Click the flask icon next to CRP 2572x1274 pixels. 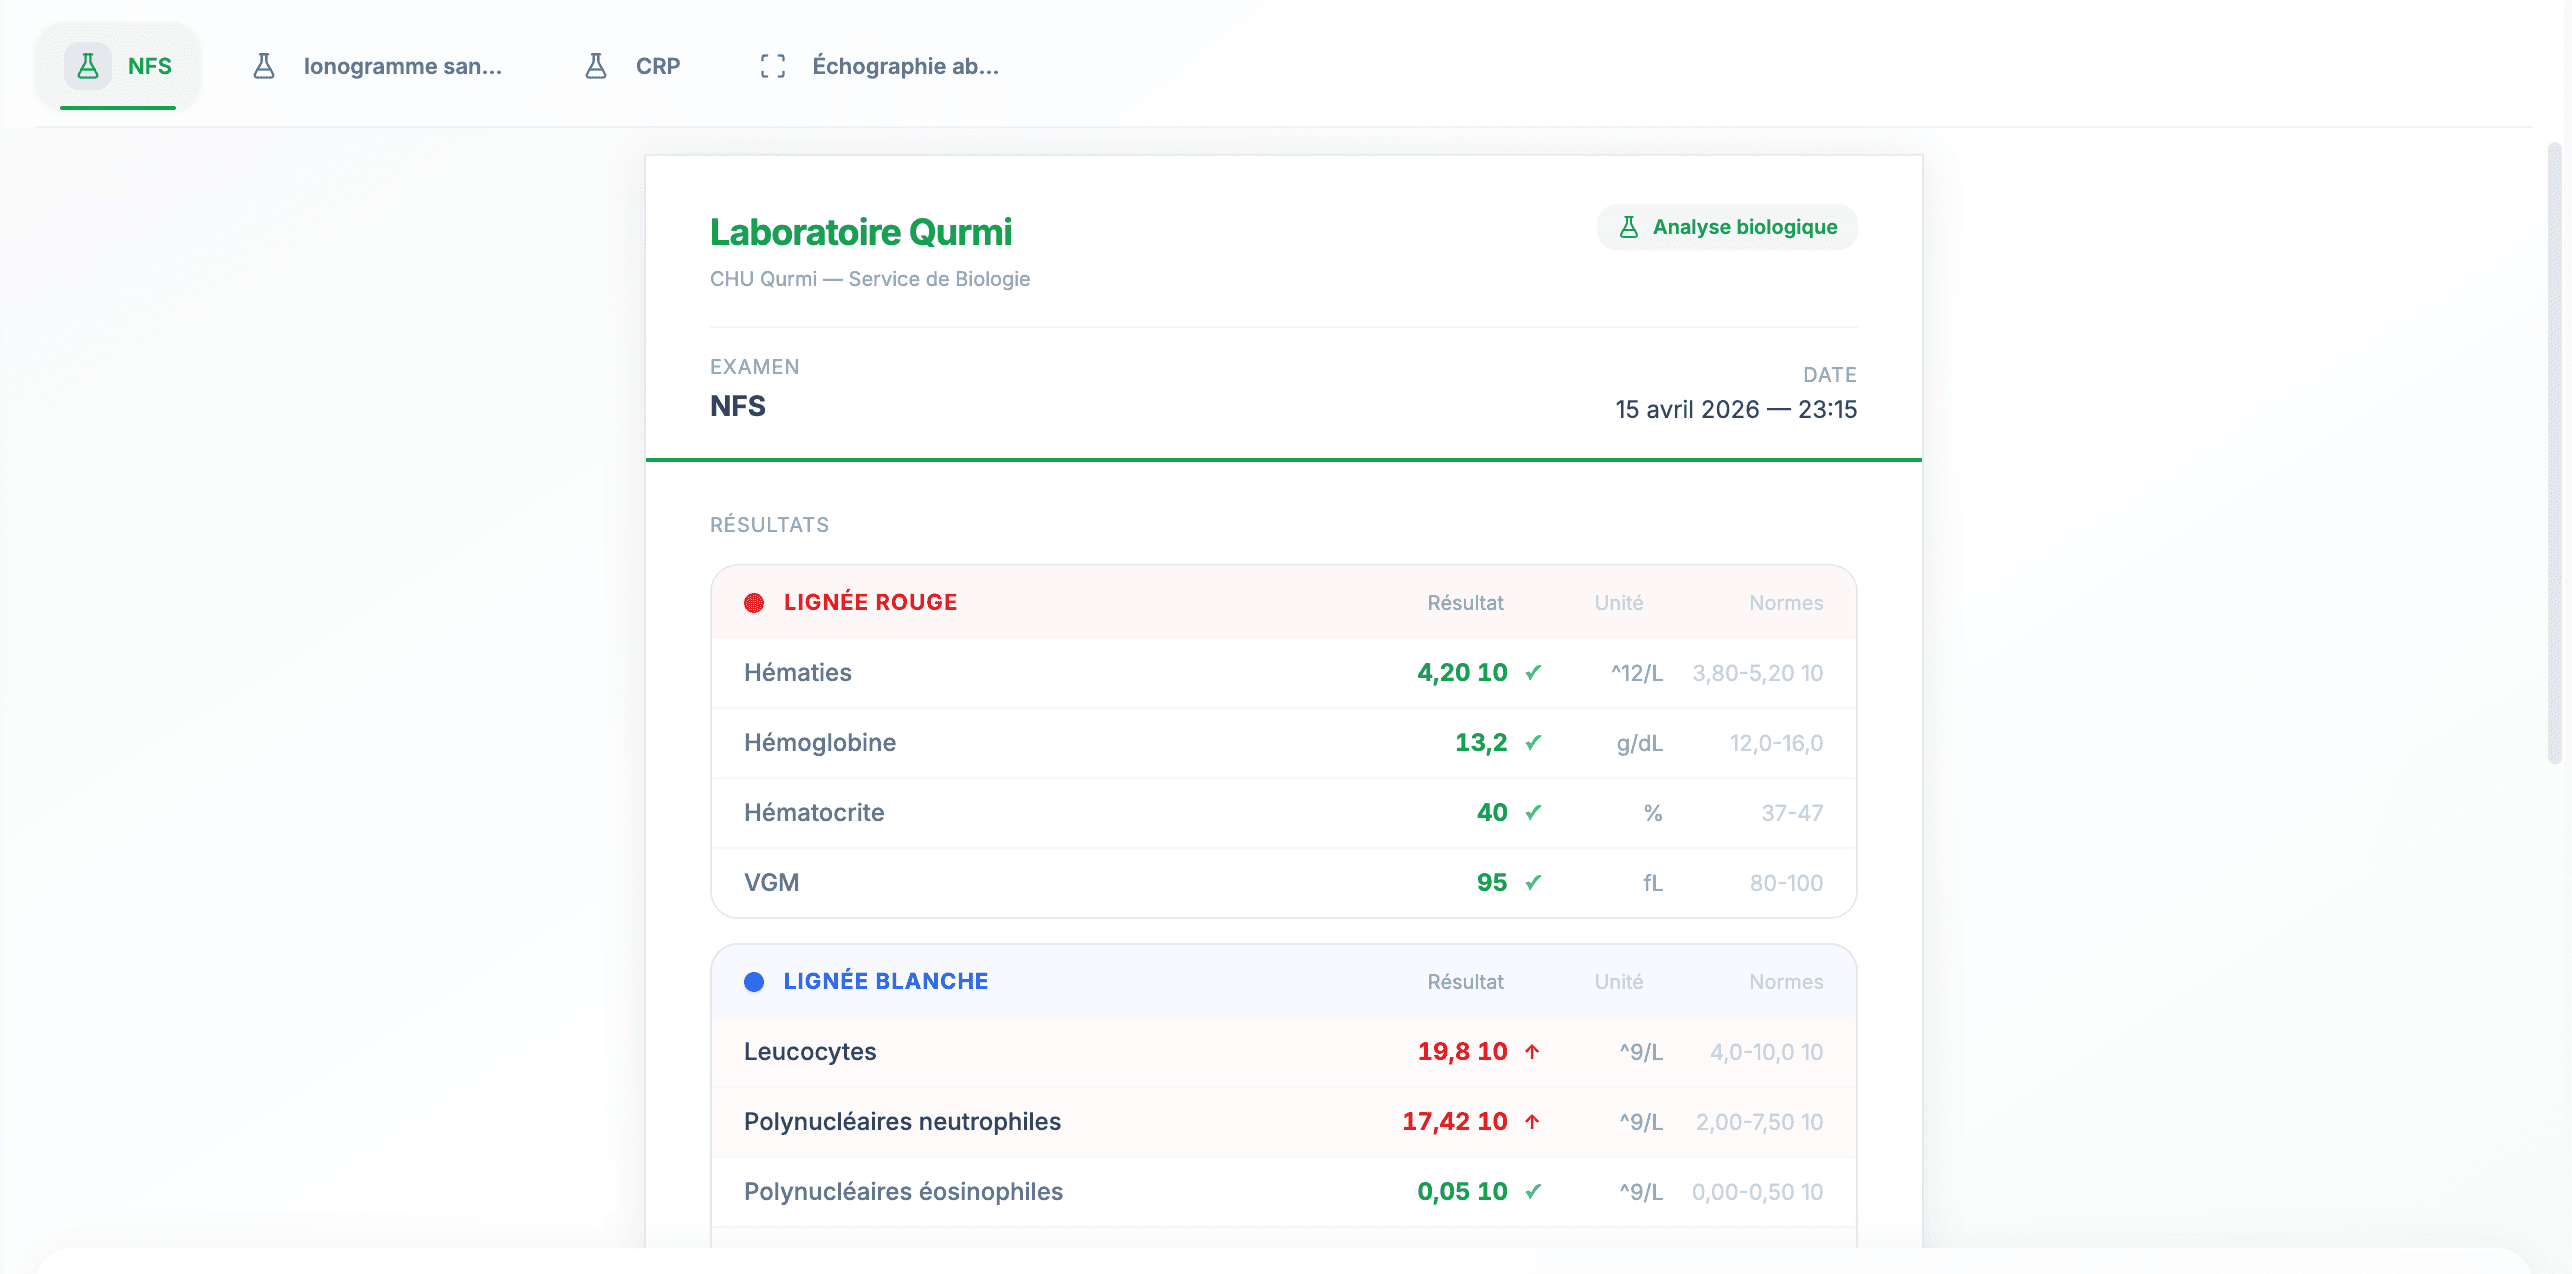click(x=597, y=66)
